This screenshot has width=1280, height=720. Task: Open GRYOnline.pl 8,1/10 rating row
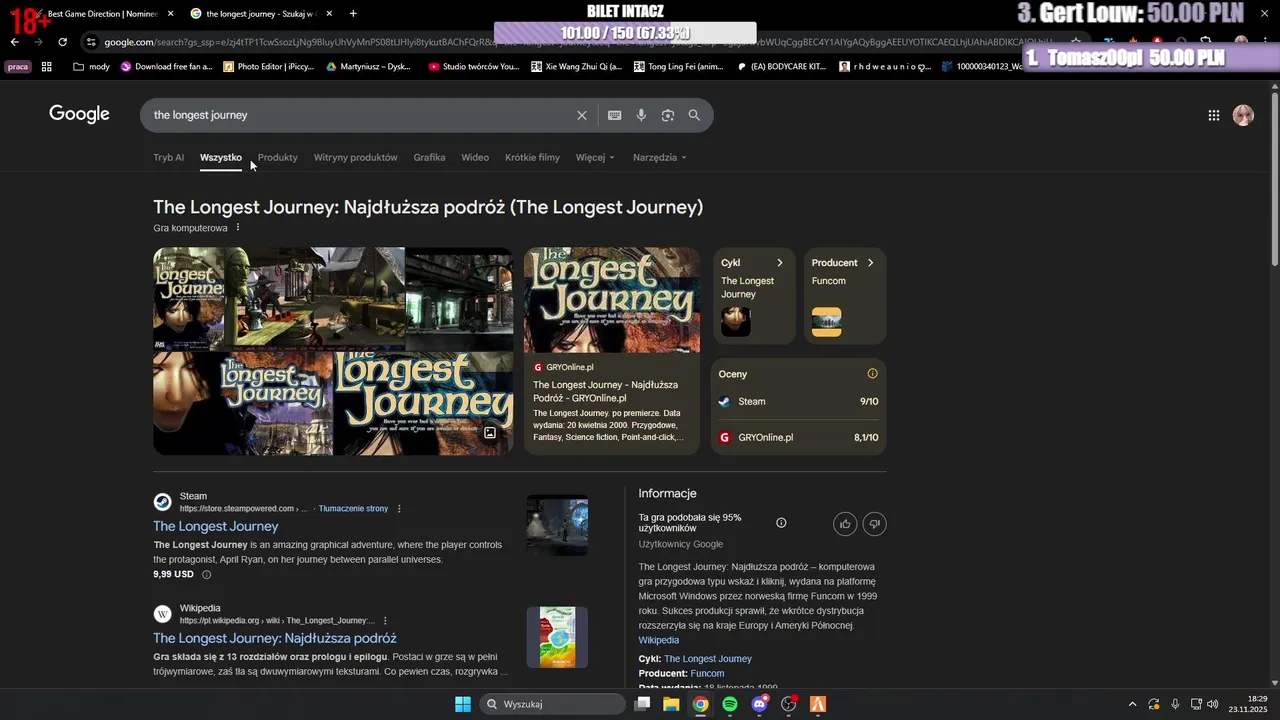798,438
